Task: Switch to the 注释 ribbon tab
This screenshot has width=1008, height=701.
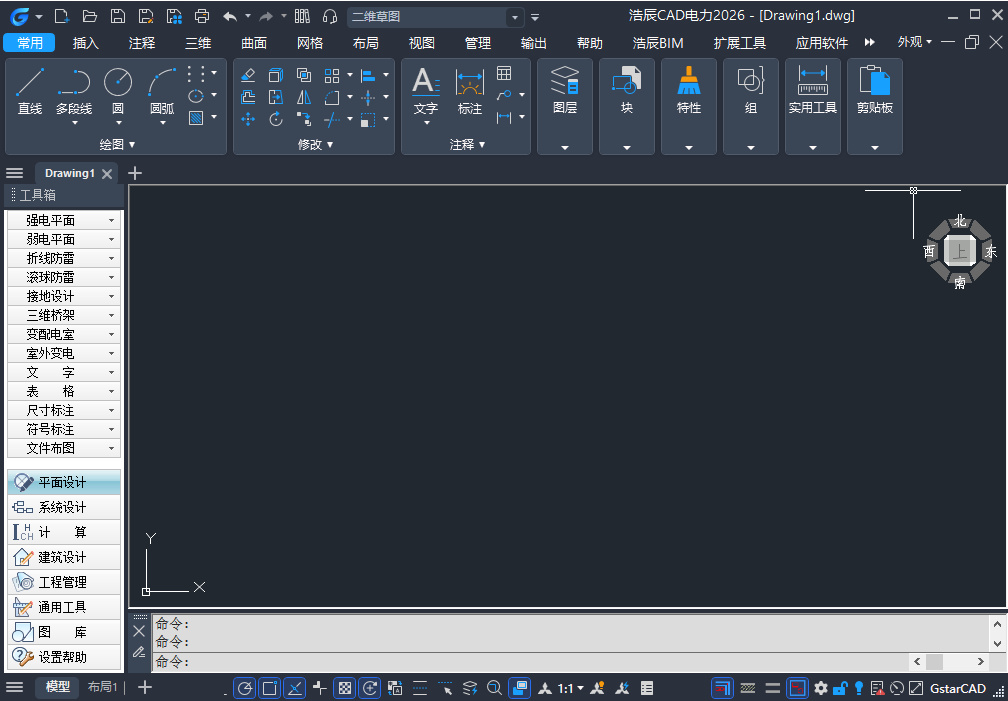Action: pos(141,43)
